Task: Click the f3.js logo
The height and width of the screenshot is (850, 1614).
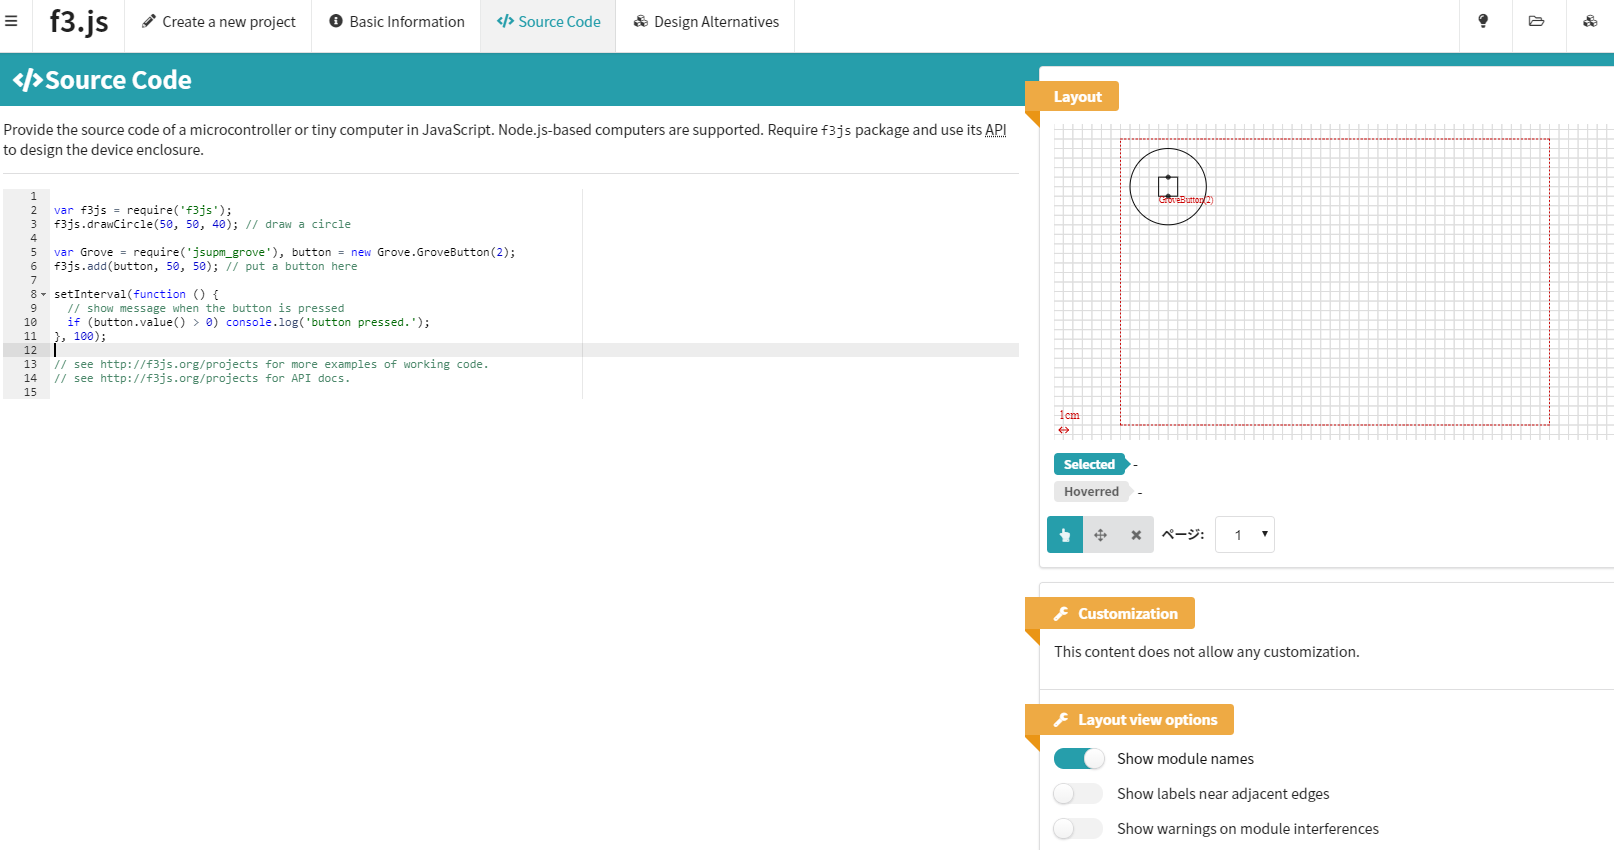Action: tap(79, 22)
